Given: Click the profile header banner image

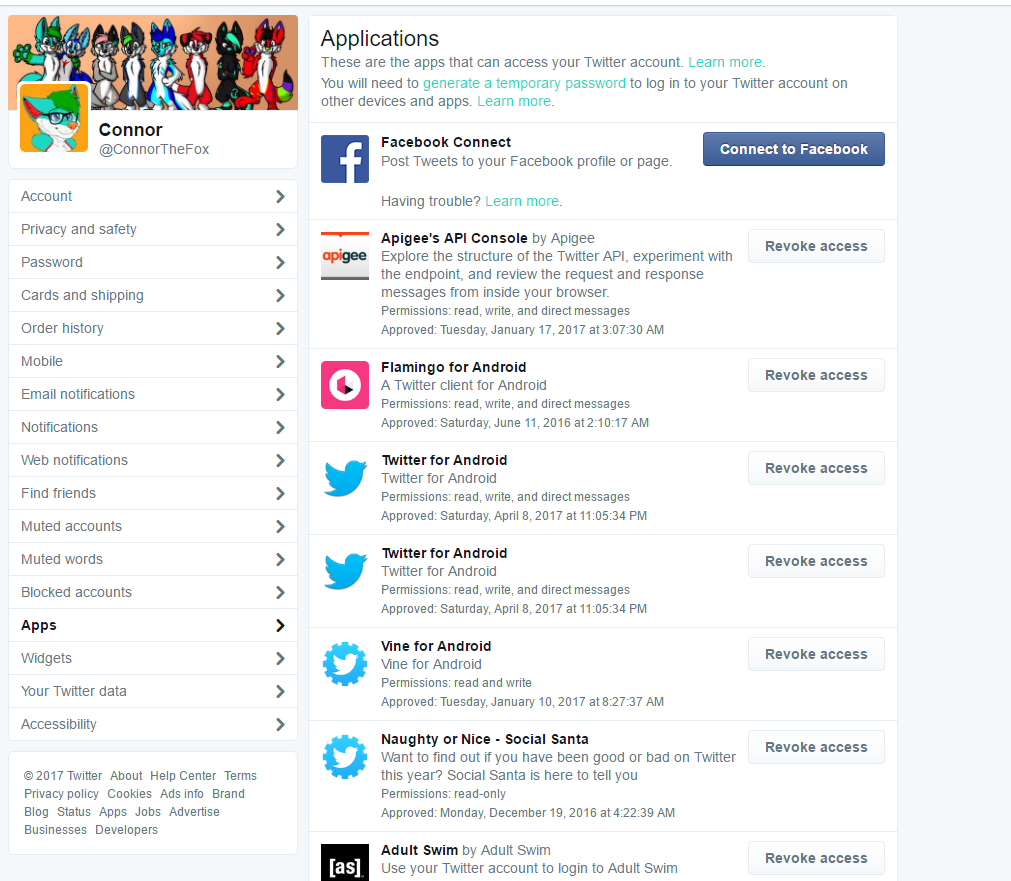Looking at the screenshot, I should click(x=153, y=63).
